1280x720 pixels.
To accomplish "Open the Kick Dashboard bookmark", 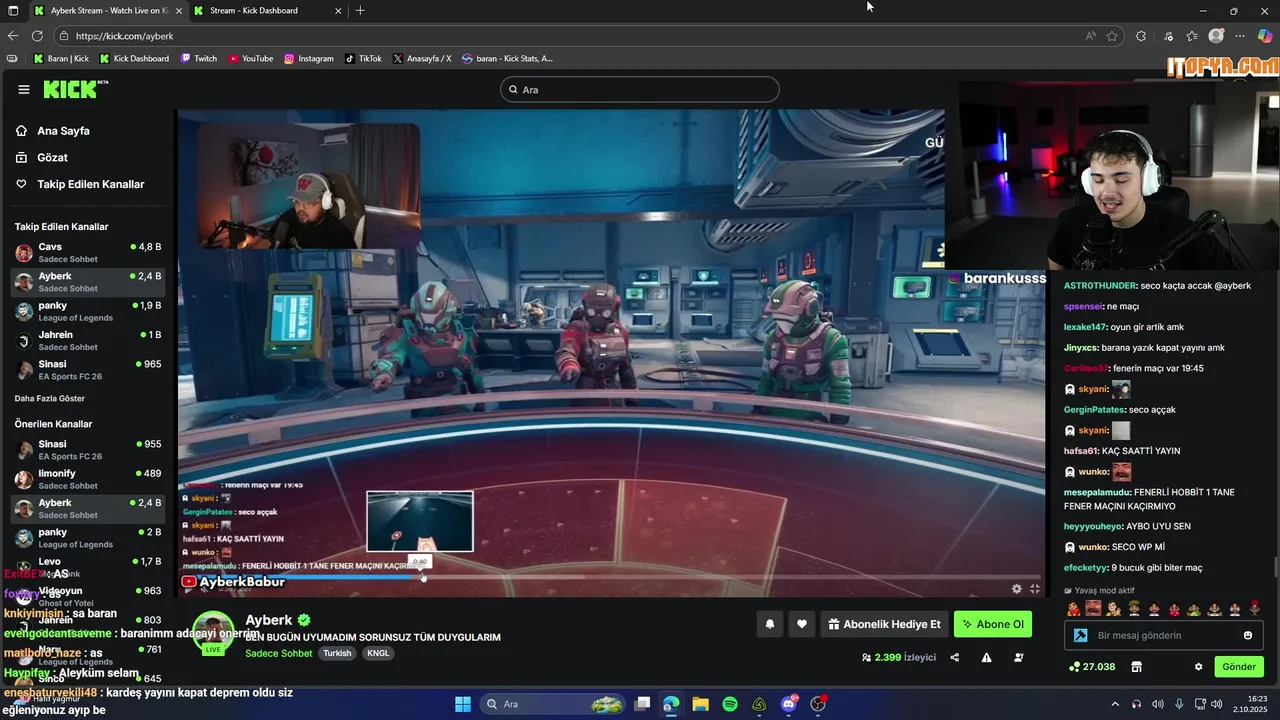I will tap(134, 58).
